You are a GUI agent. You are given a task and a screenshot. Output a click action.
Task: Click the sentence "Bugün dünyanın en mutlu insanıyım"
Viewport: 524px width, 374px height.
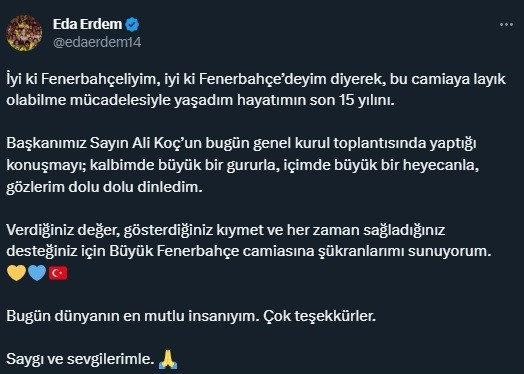pos(133,316)
